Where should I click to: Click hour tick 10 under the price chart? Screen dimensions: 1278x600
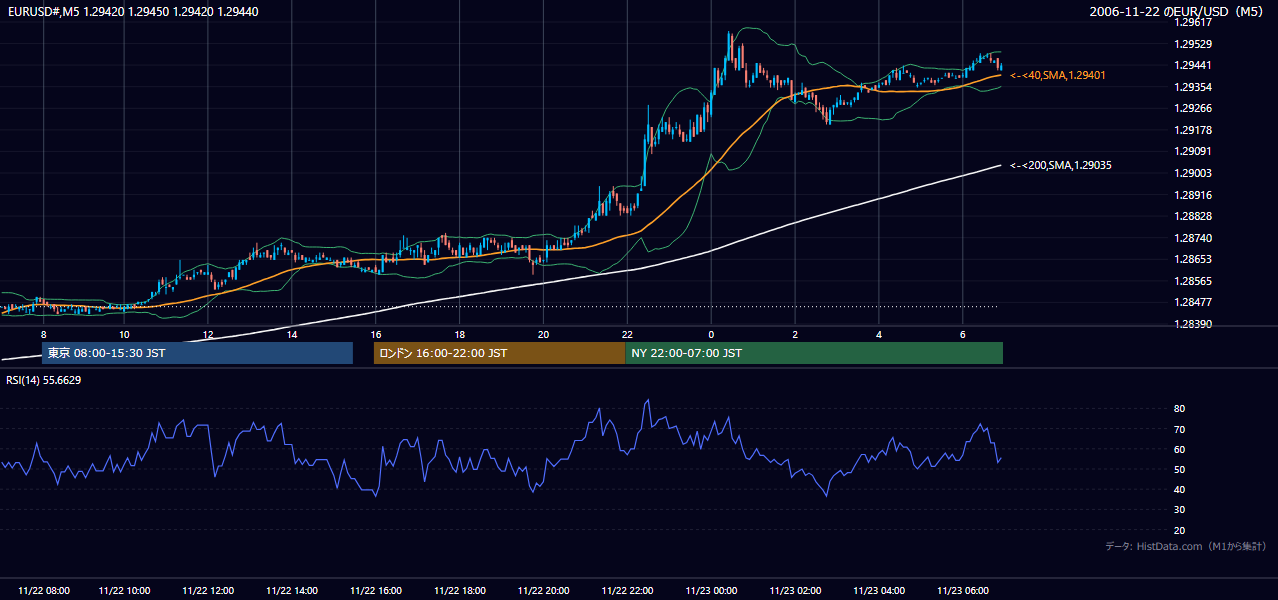point(124,334)
